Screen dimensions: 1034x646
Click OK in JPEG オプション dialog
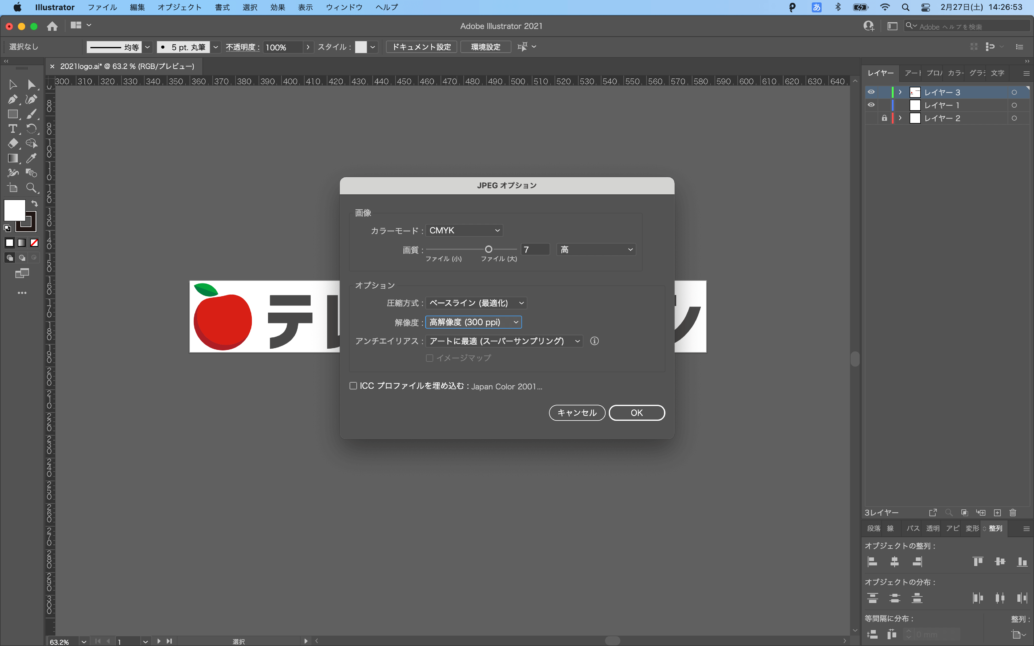636,413
